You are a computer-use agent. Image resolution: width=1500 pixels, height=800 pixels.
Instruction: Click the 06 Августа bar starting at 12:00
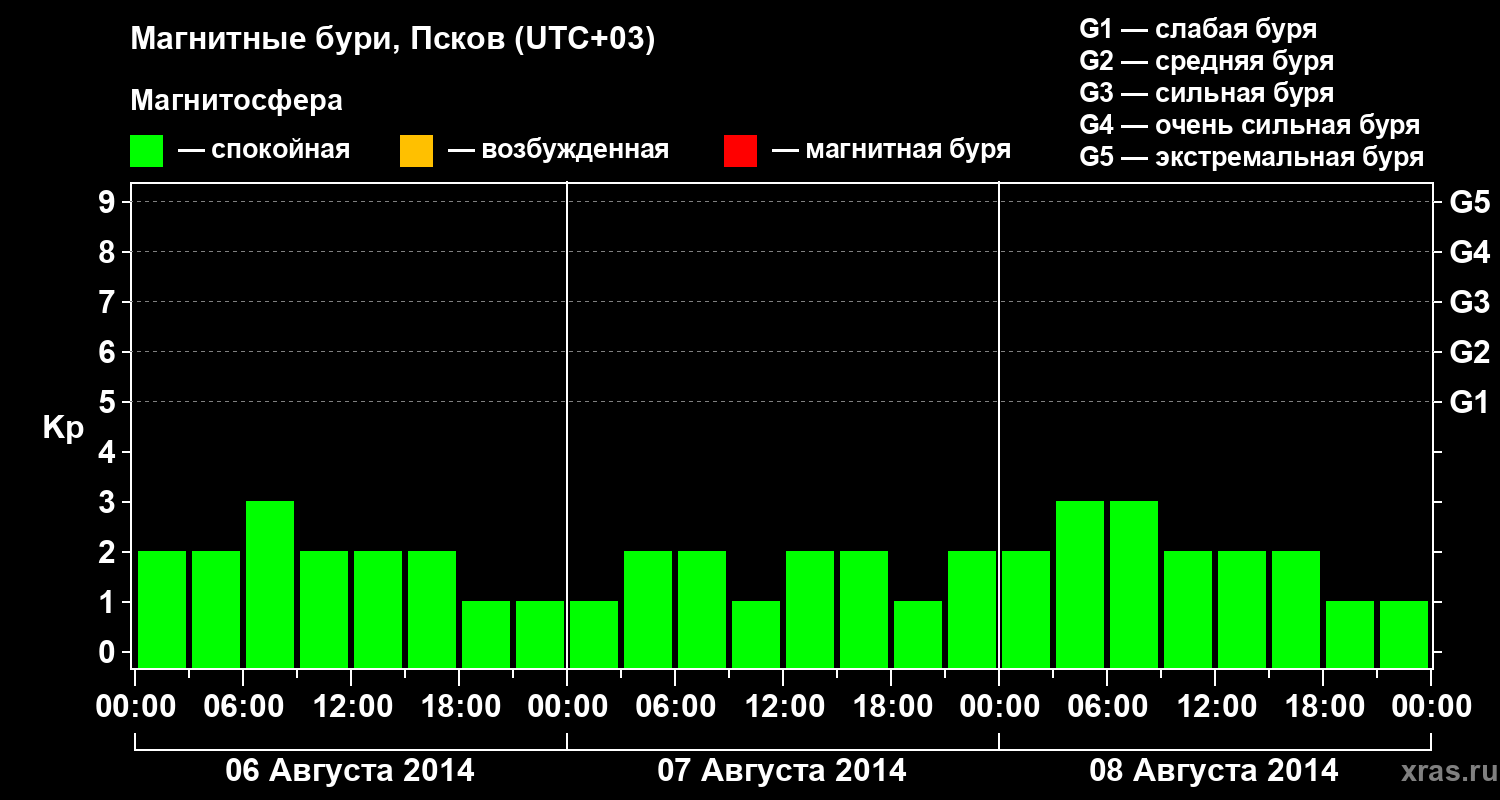point(378,609)
